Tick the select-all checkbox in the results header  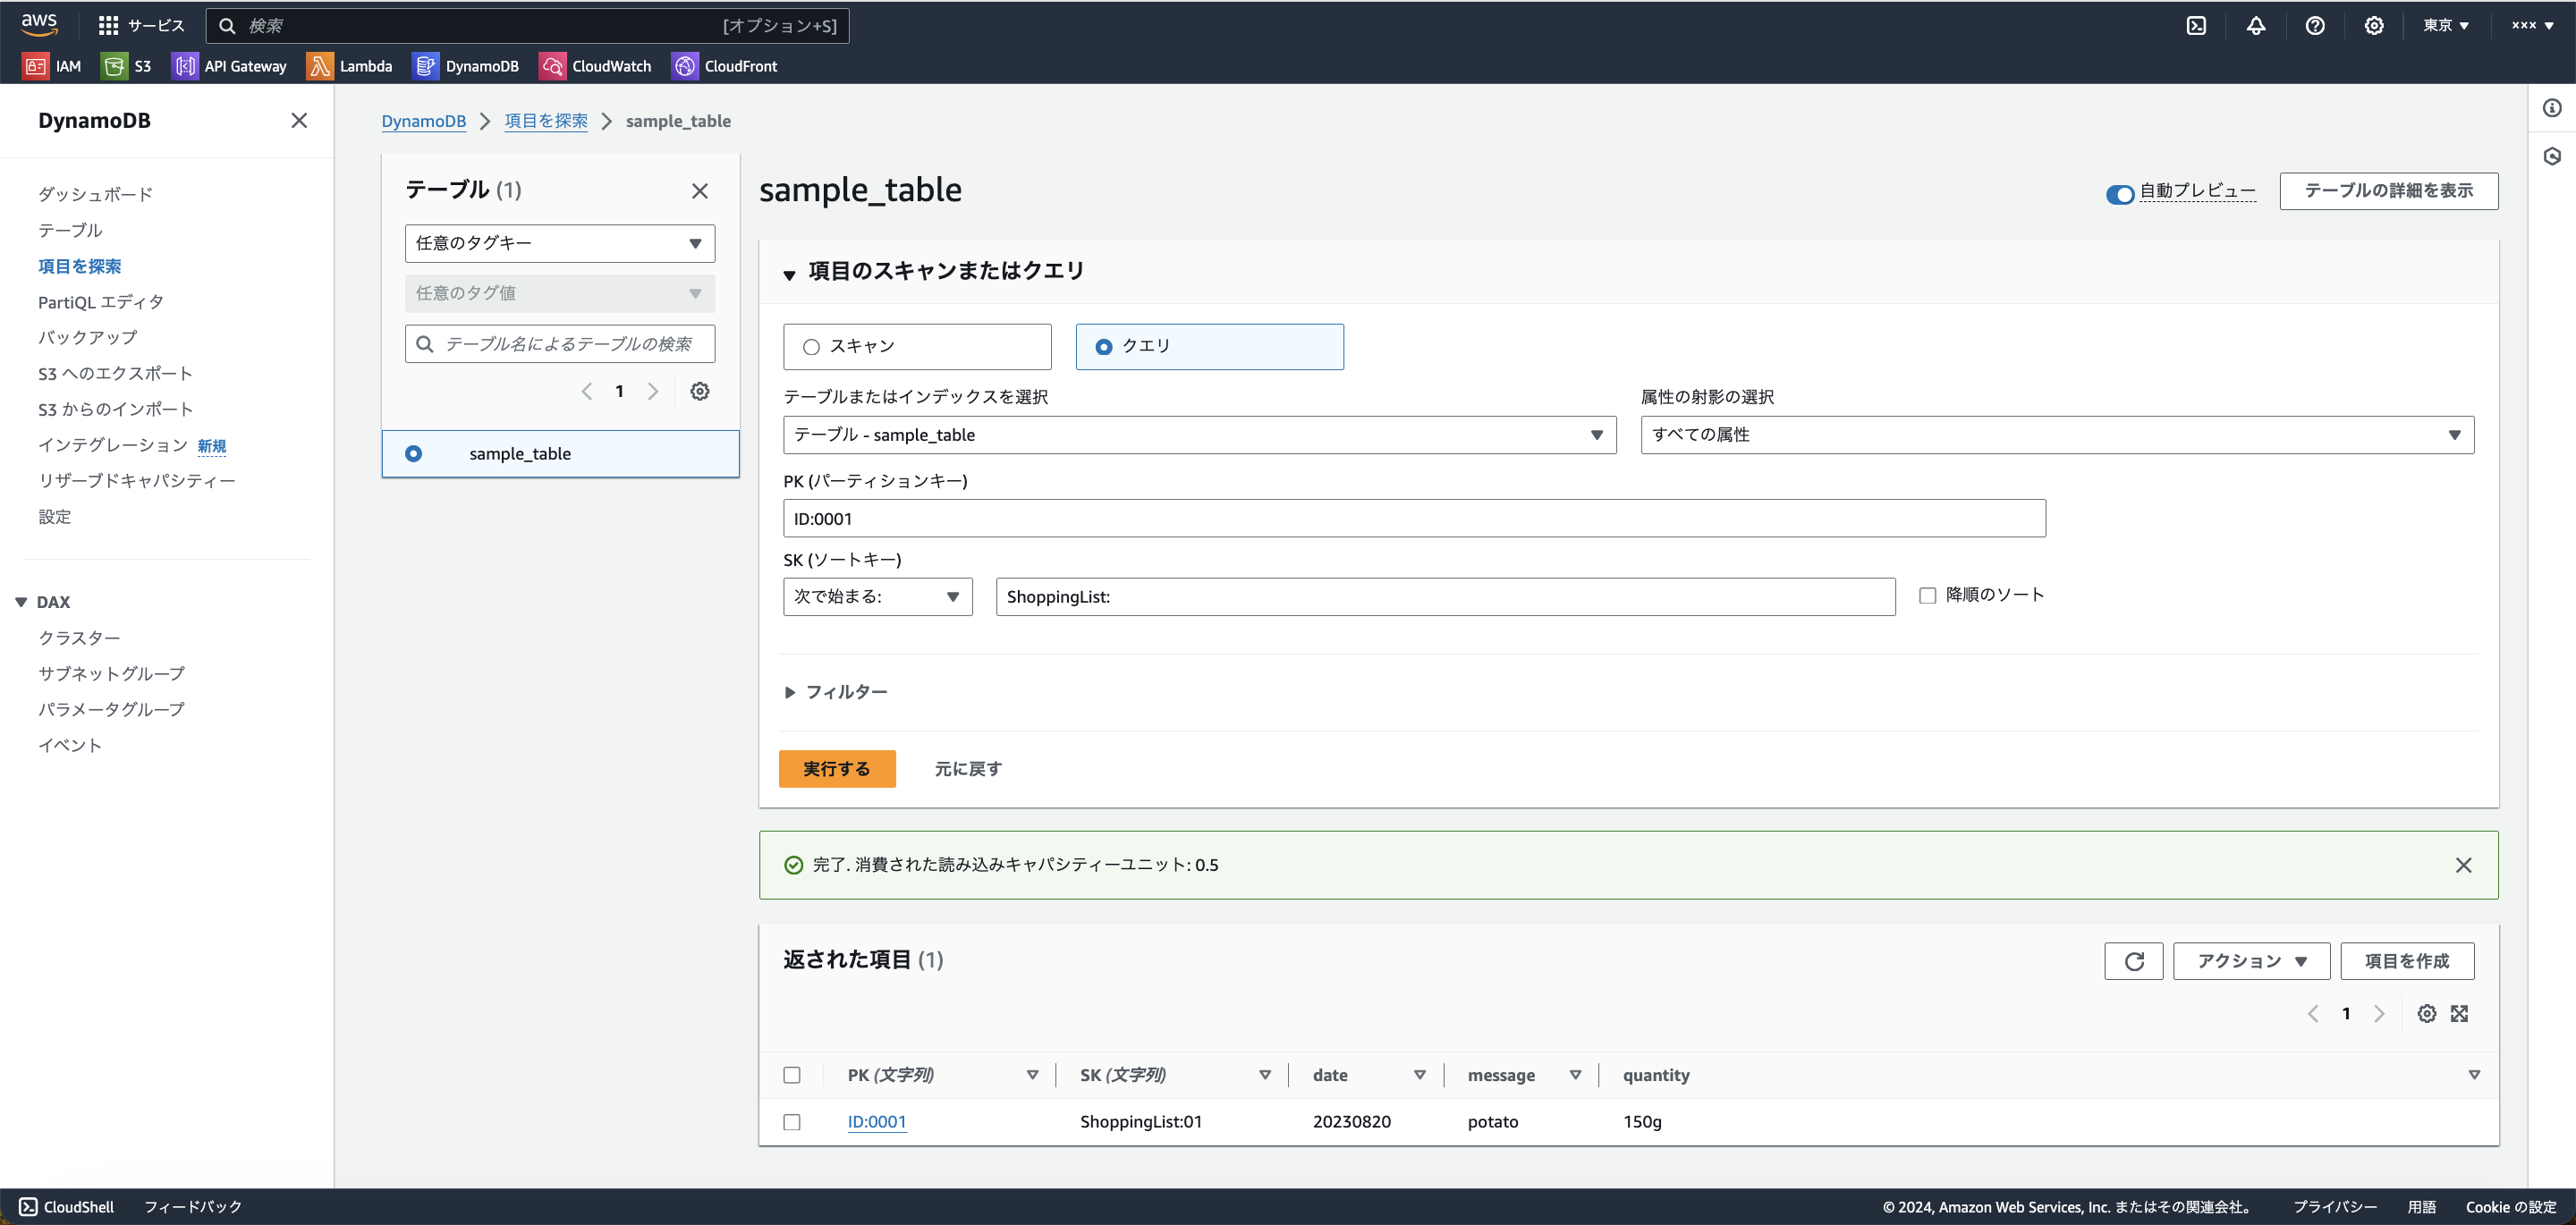tap(792, 1075)
